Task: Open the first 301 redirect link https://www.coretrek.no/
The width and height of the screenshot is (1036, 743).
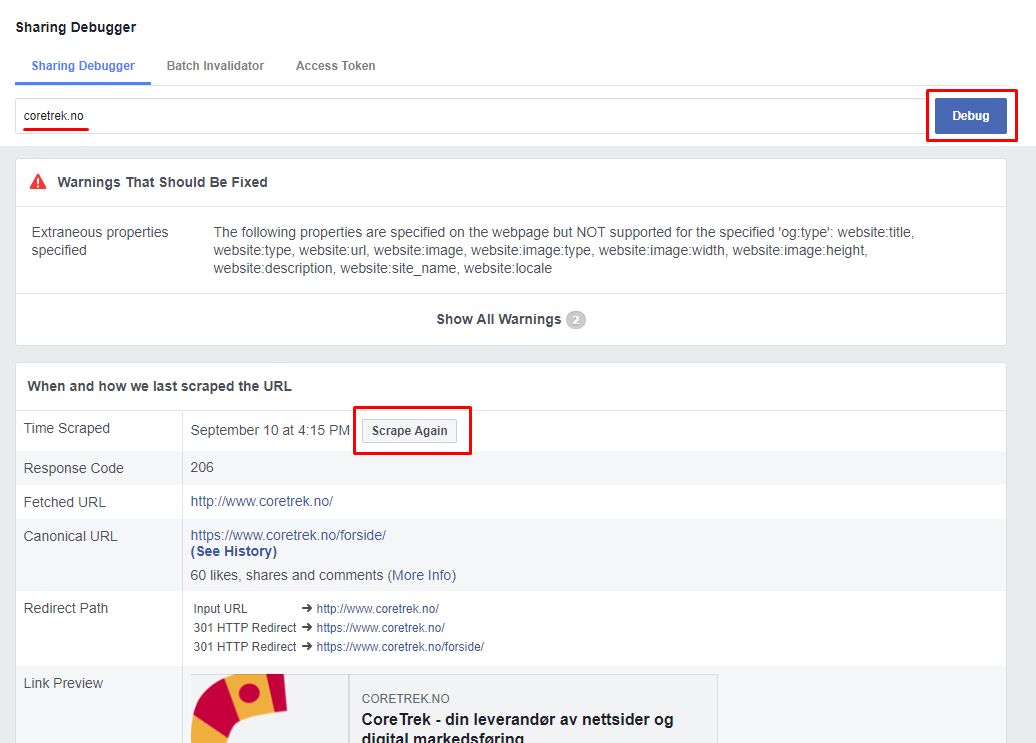Action: (381, 627)
